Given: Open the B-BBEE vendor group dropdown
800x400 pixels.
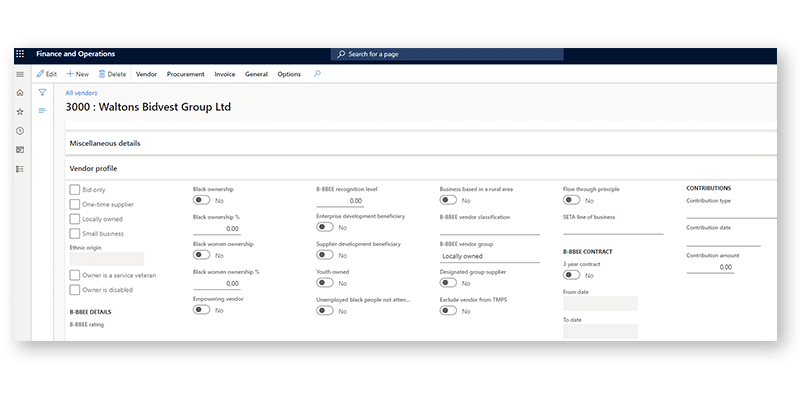Looking at the screenshot, I should tap(489, 256).
